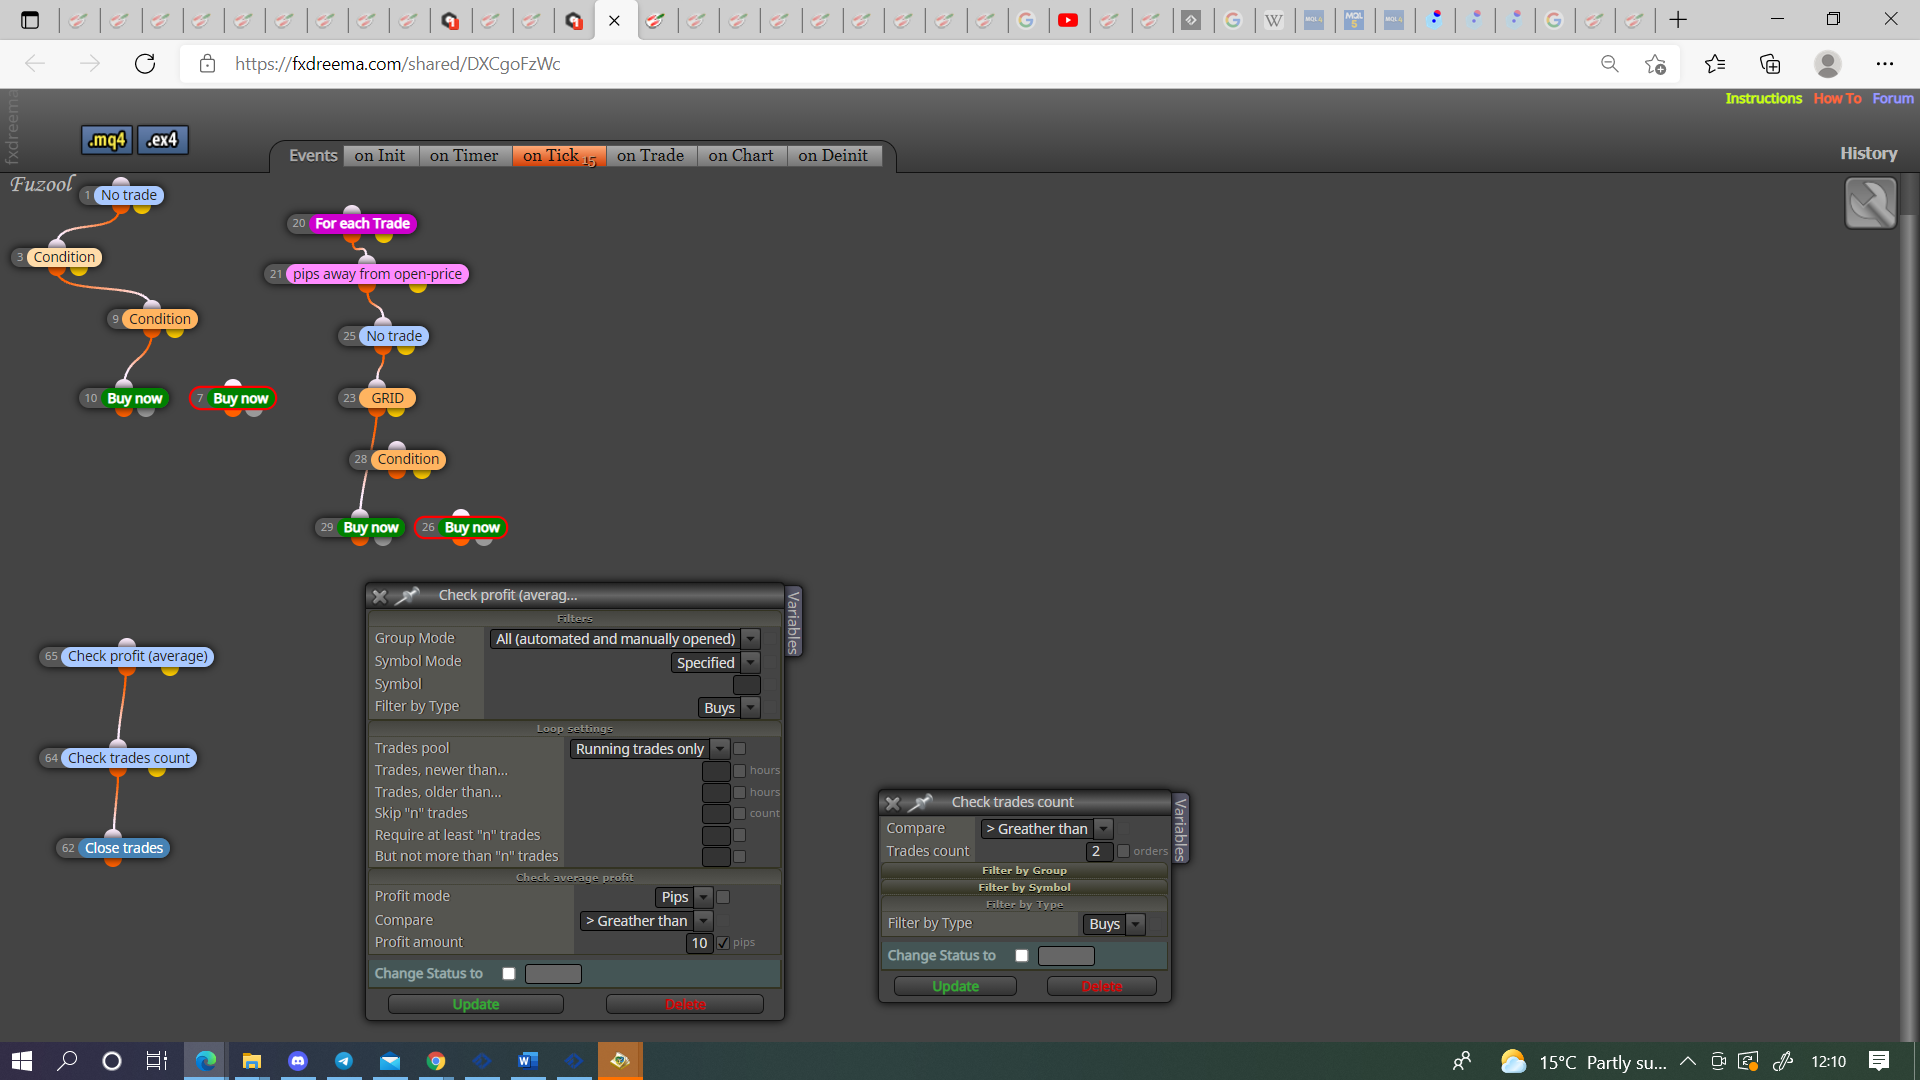Switch to on Timer tab
The width and height of the screenshot is (1920, 1080).
(464, 156)
